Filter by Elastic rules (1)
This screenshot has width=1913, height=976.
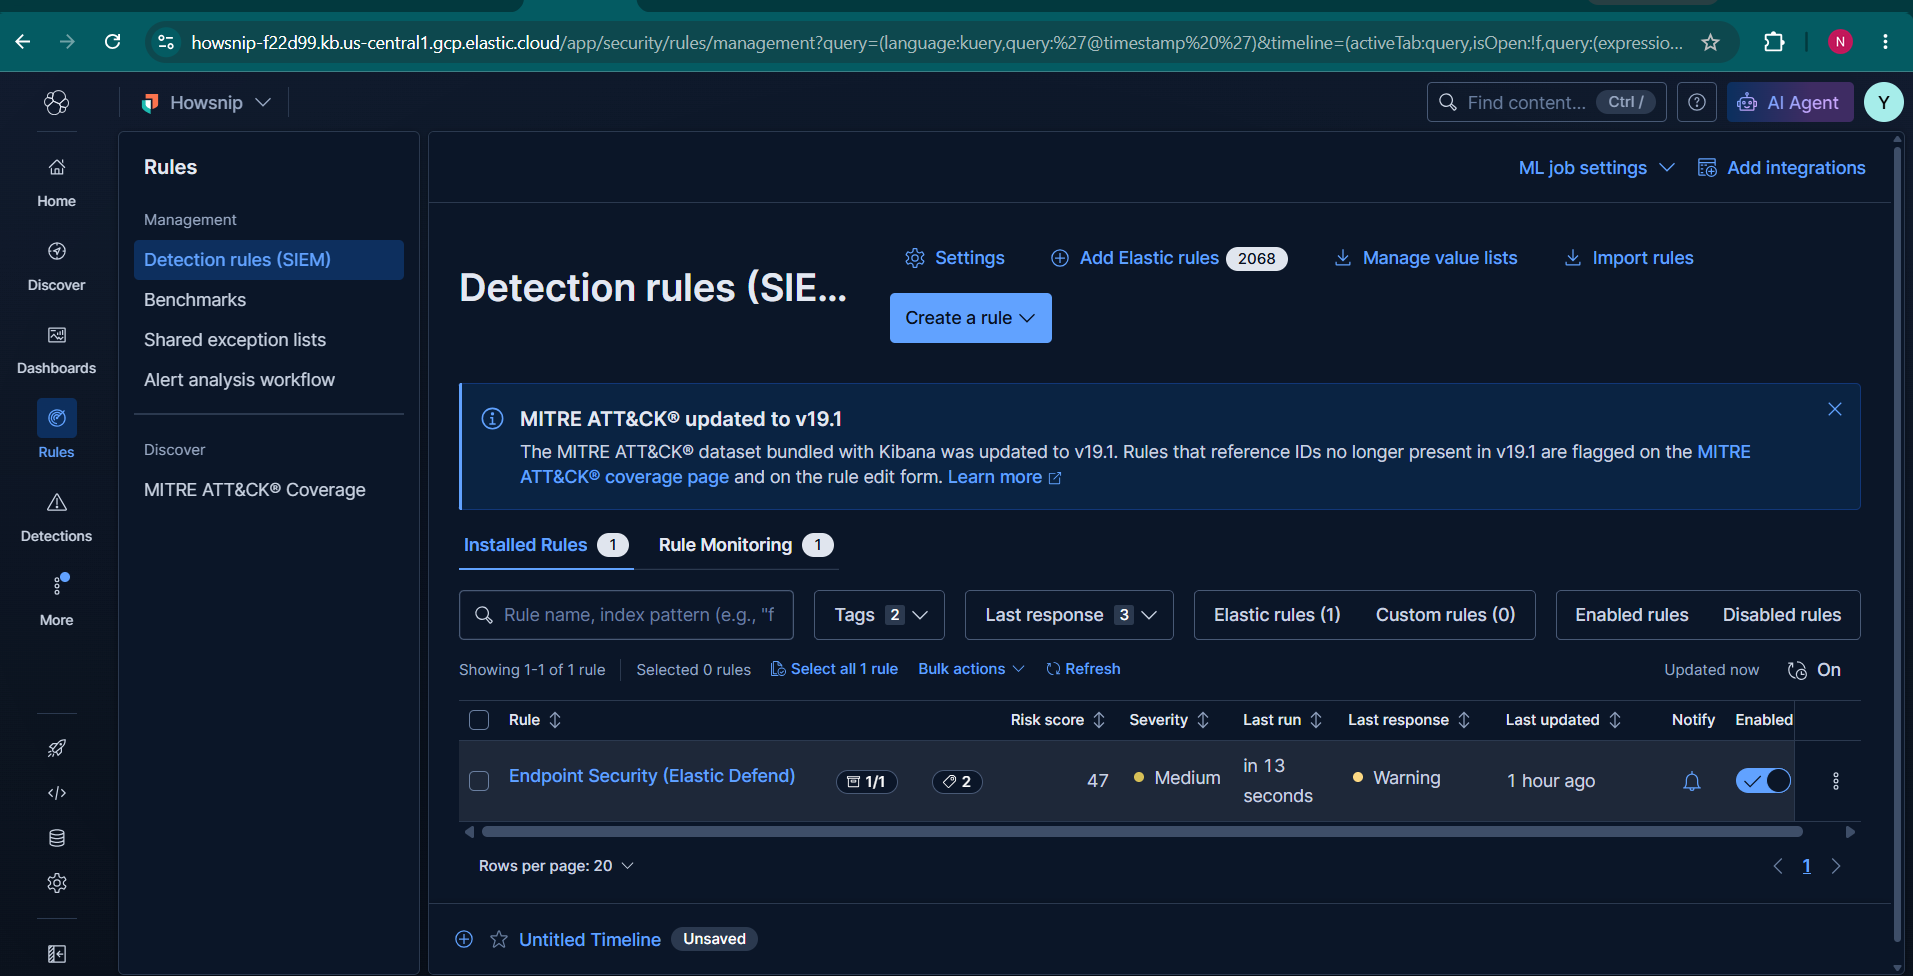coord(1277,615)
